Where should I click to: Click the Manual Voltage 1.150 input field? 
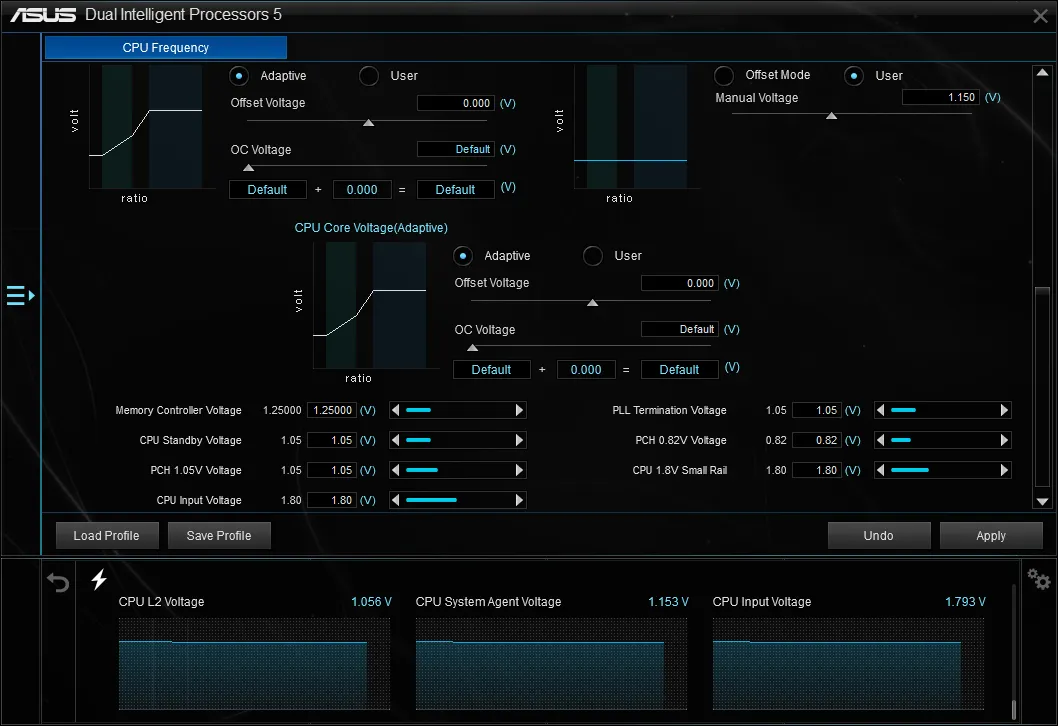tap(941, 97)
